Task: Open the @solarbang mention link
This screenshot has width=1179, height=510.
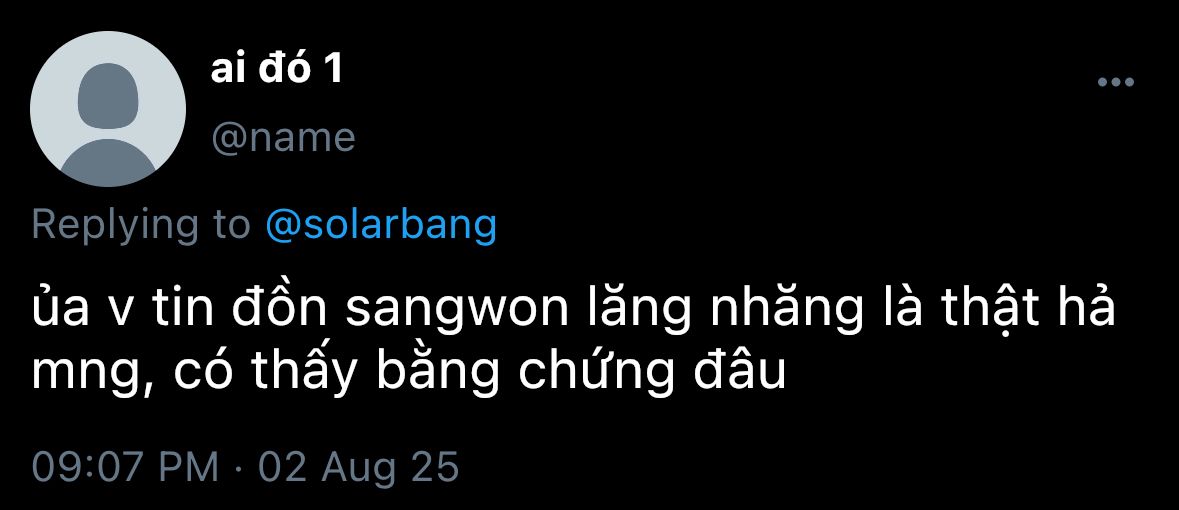Action: 381,224
